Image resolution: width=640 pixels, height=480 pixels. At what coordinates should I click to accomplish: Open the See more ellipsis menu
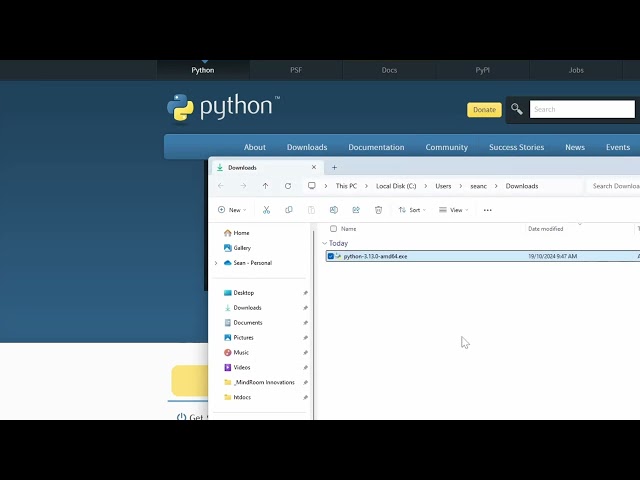pyautogui.click(x=487, y=210)
